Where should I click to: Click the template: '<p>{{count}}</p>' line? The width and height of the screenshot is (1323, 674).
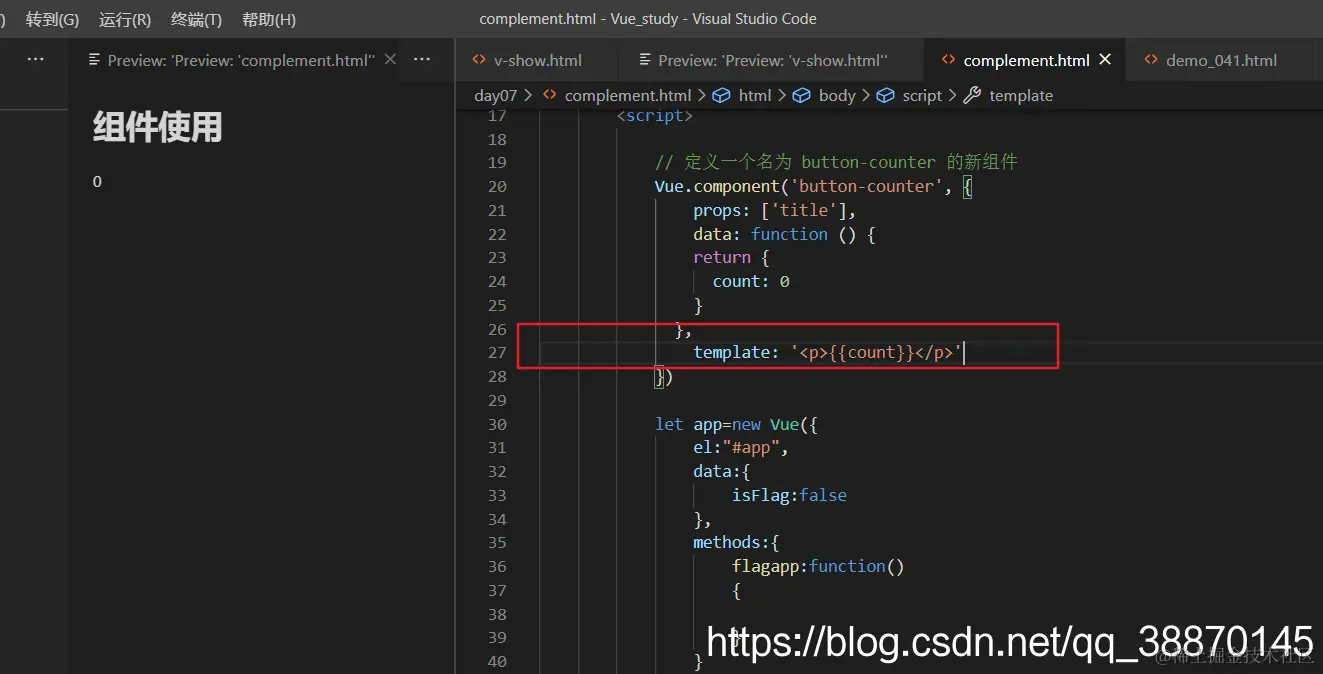[828, 352]
